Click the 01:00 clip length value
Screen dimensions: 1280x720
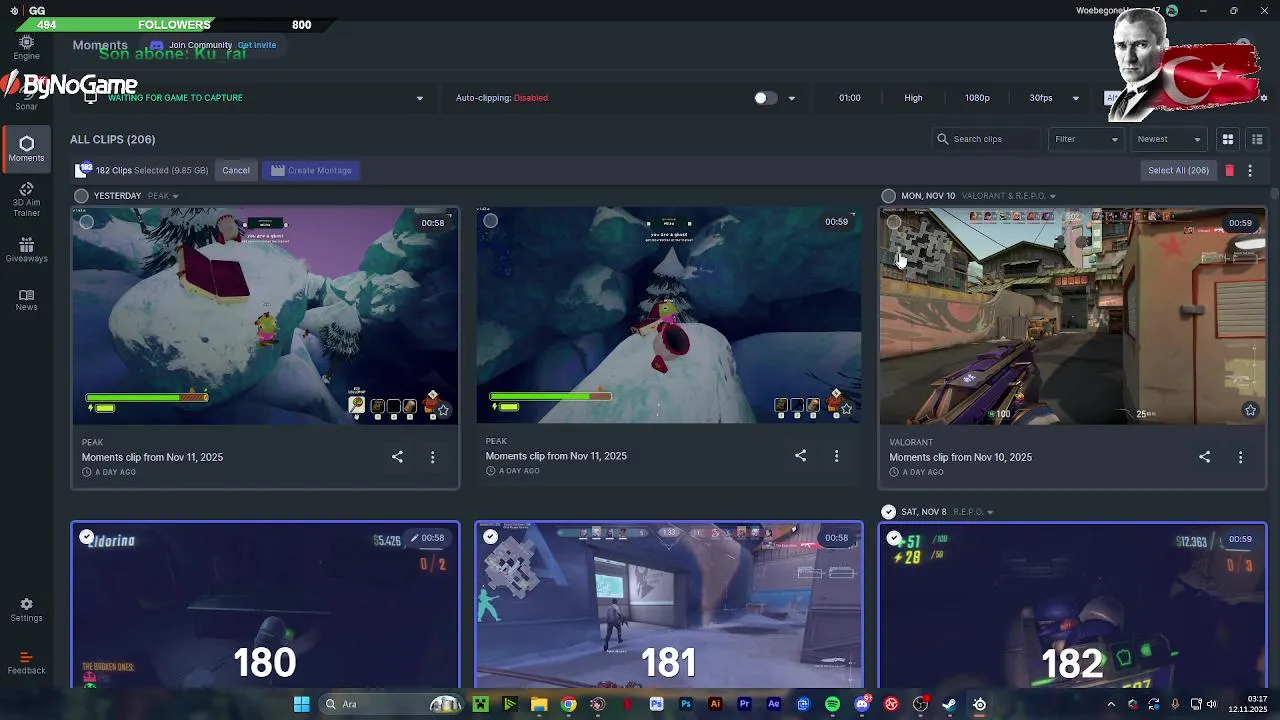pyautogui.click(x=849, y=98)
